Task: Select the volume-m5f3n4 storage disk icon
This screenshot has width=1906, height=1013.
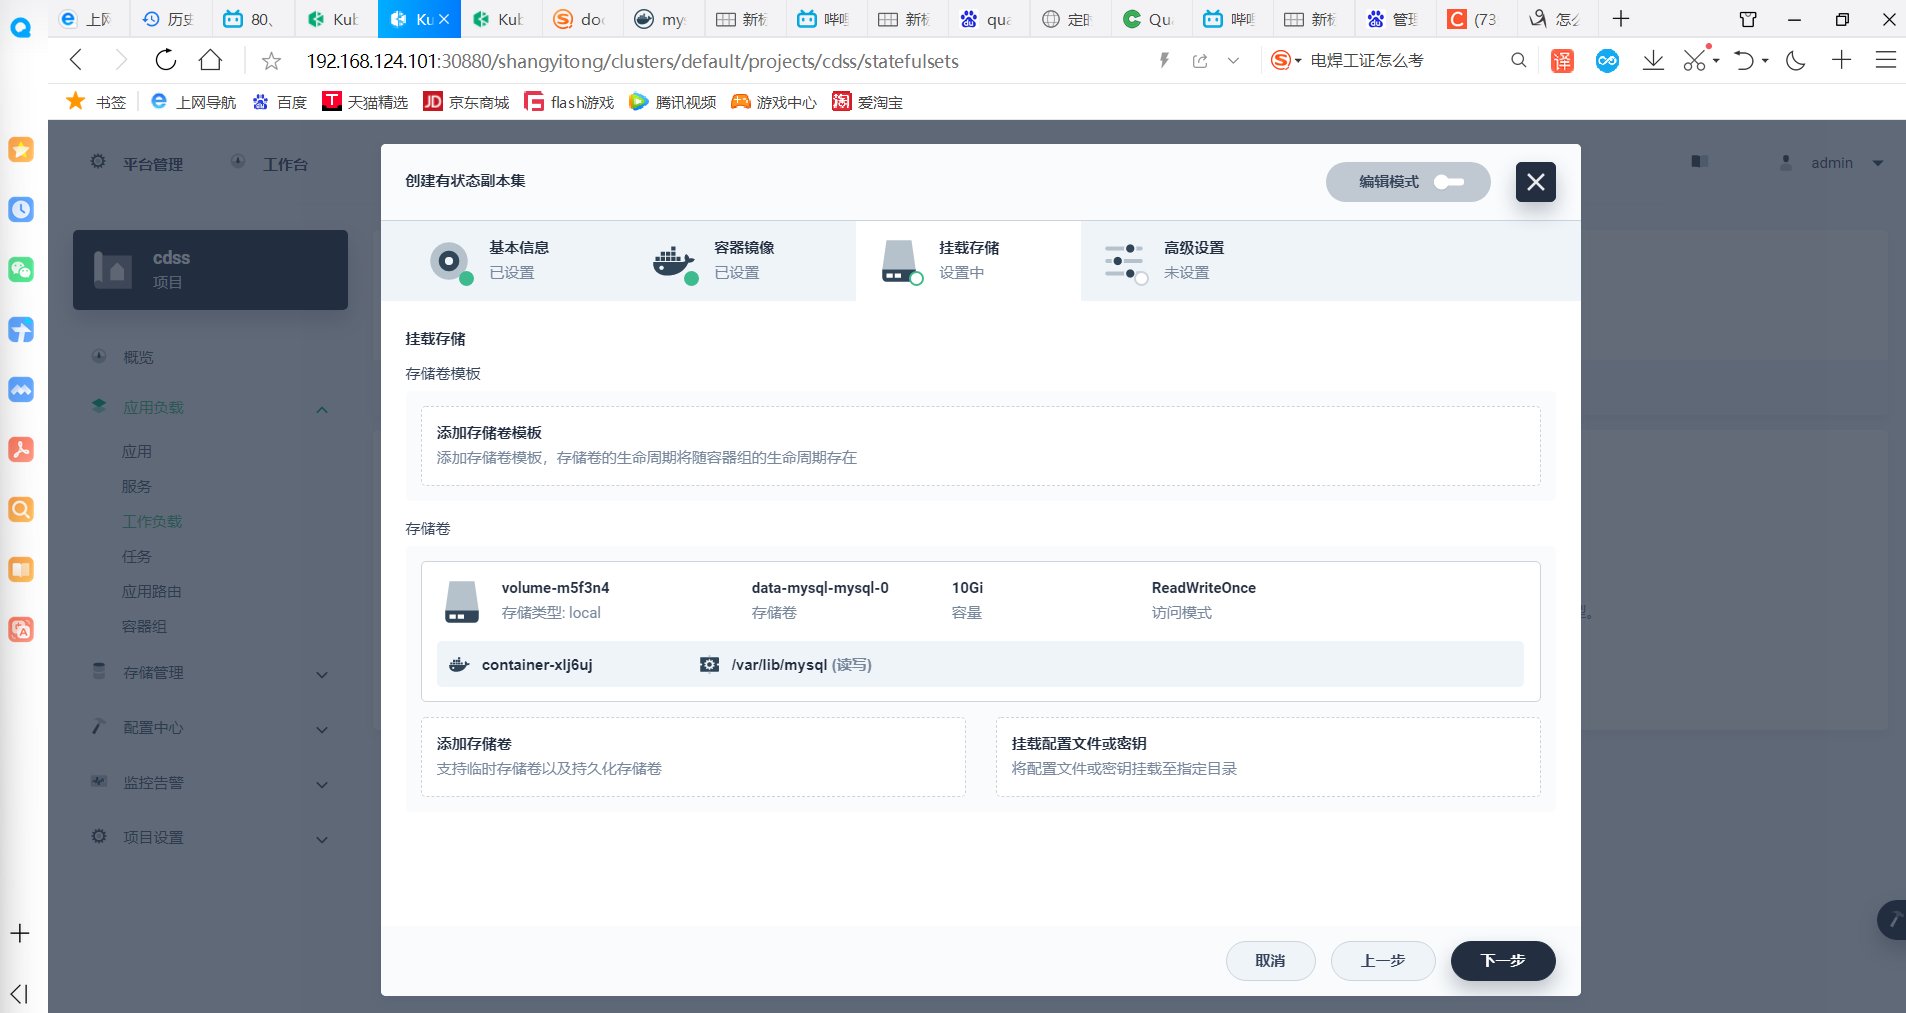Action: coord(462,601)
